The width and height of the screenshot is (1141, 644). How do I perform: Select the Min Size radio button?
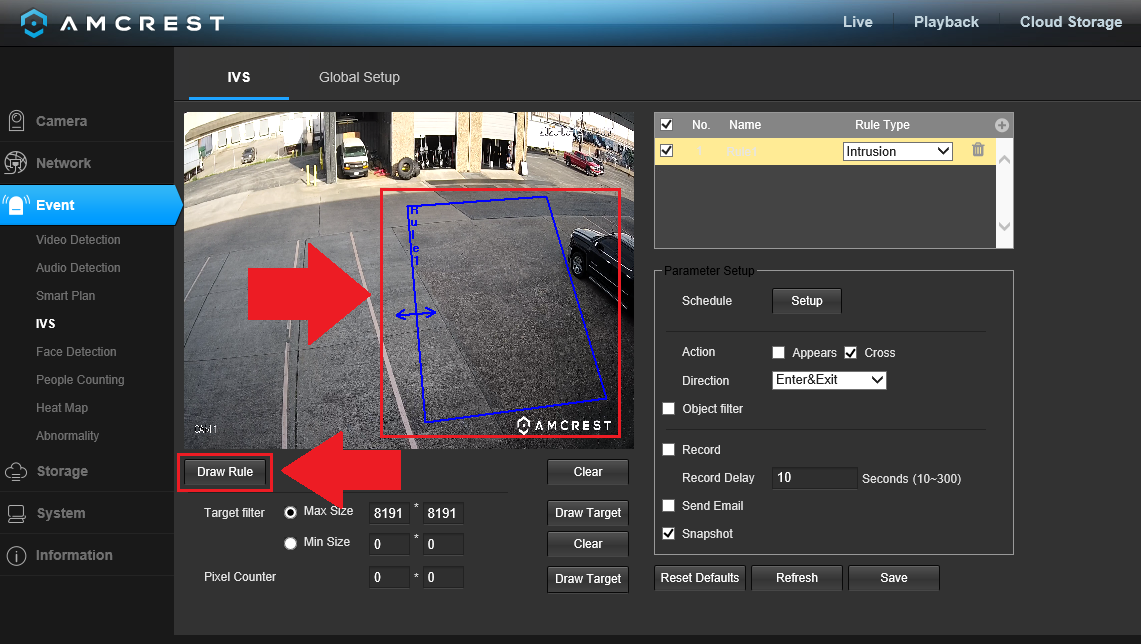click(x=290, y=543)
